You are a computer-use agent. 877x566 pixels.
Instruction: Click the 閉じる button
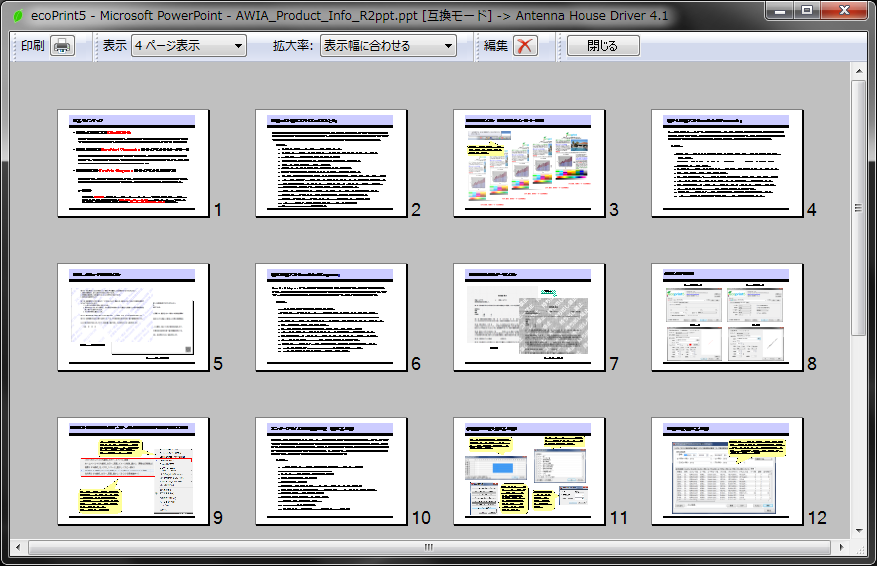tap(603, 46)
